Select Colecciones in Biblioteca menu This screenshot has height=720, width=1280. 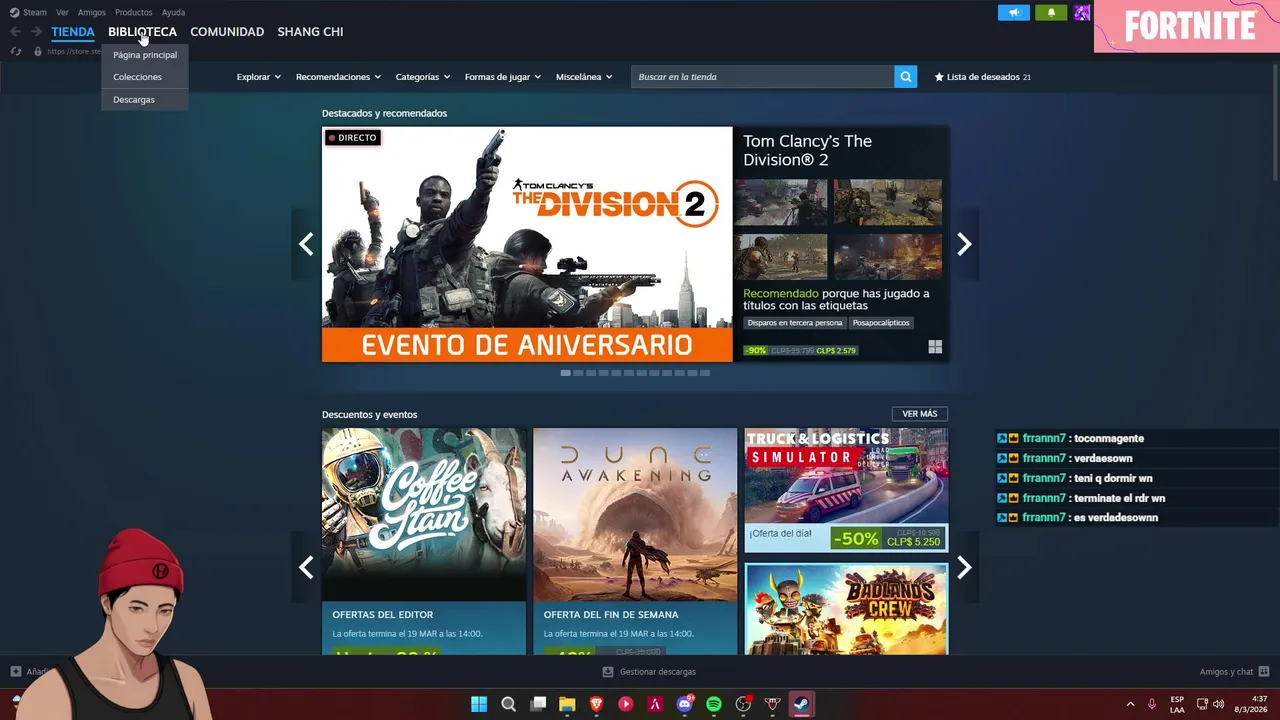[145, 77]
